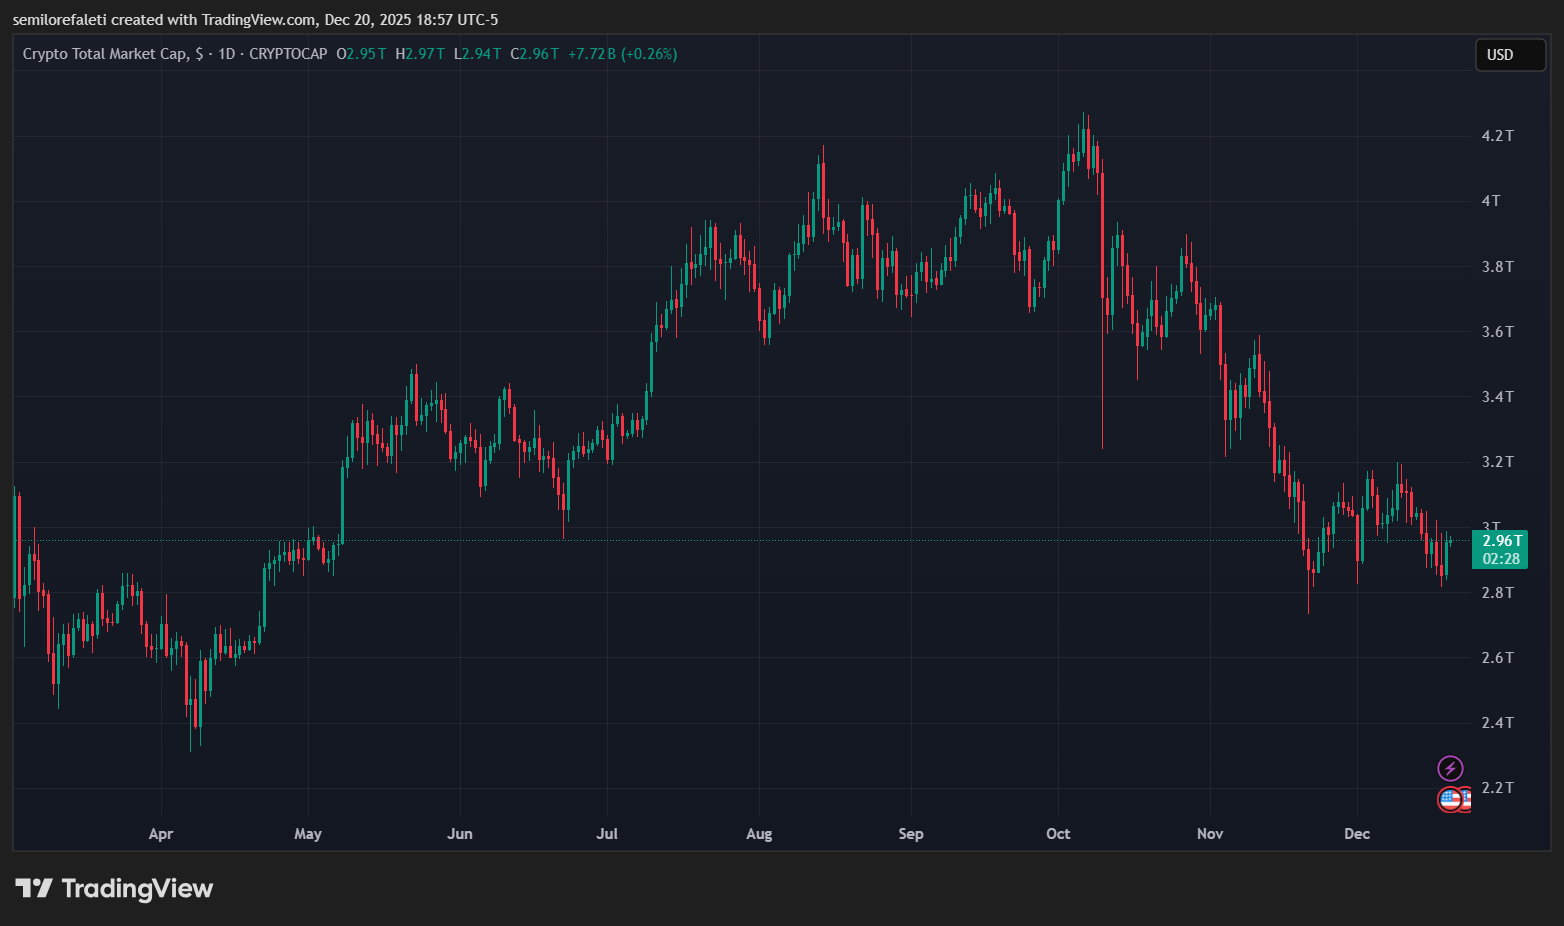
Task: Click the Dec label on the time axis
Action: pos(1357,834)
